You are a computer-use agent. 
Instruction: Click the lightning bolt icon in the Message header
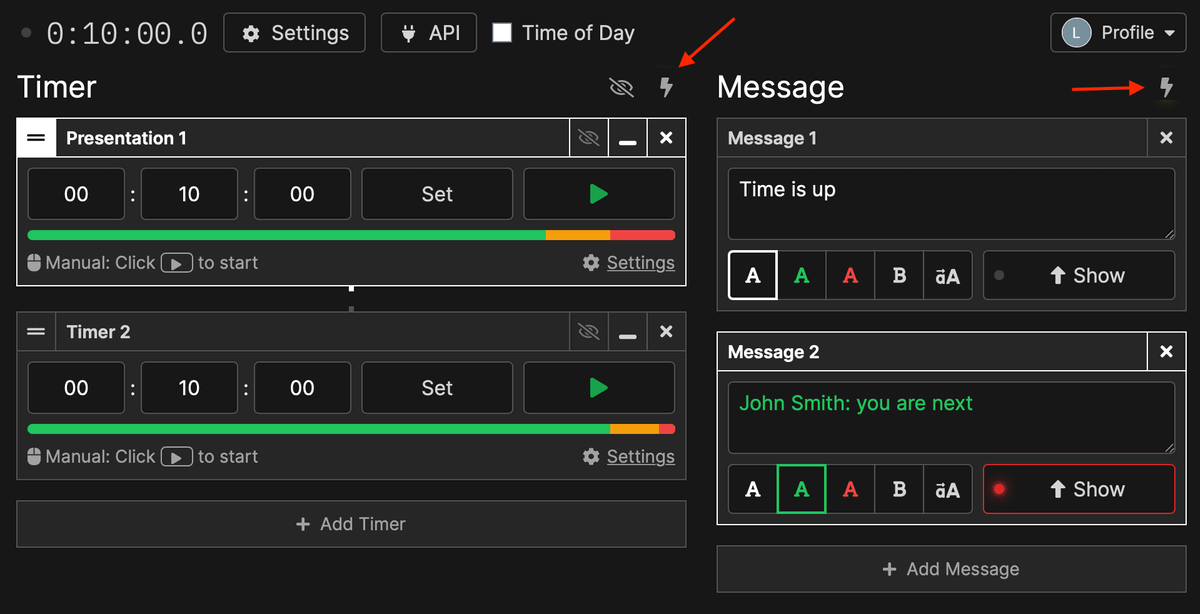[x=1166, y=88]
